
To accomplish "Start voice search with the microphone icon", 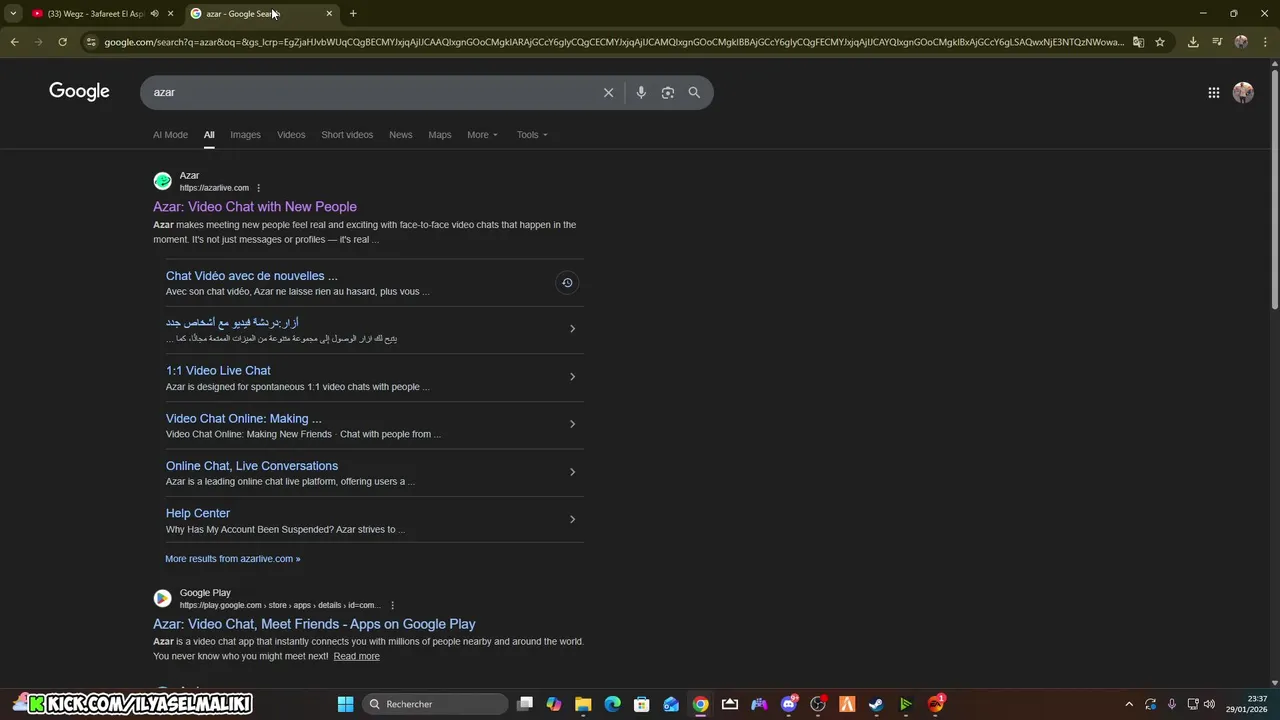I will pyautogui.click(x=641, y=92).
